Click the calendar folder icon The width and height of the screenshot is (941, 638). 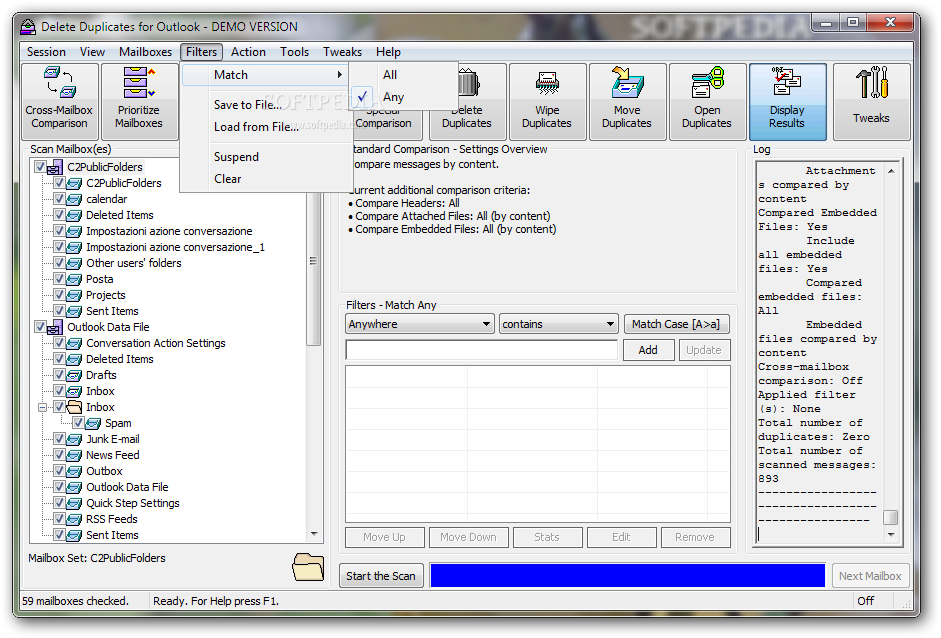click(74, 199)
